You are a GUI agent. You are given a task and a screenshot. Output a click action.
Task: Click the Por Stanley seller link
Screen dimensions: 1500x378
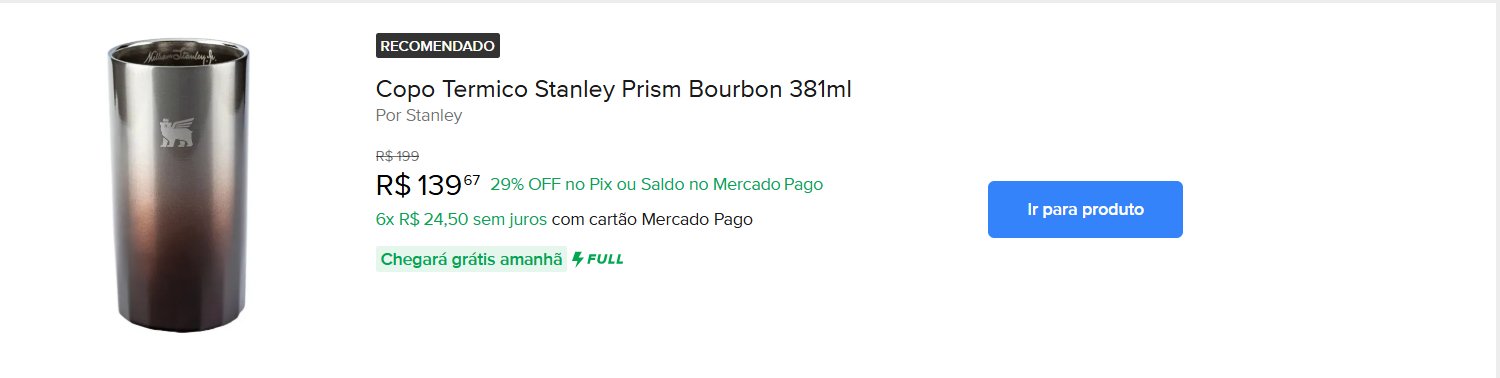[x=419, y=115]
